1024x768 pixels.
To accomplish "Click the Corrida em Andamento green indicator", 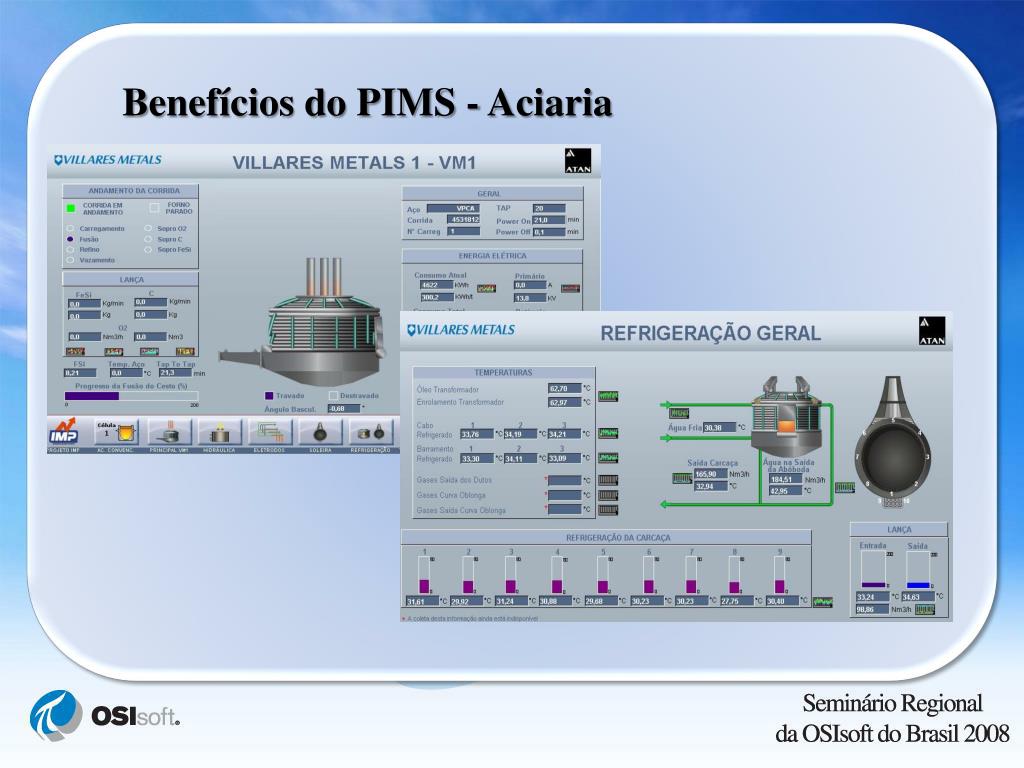I will (x=71, y=208).
